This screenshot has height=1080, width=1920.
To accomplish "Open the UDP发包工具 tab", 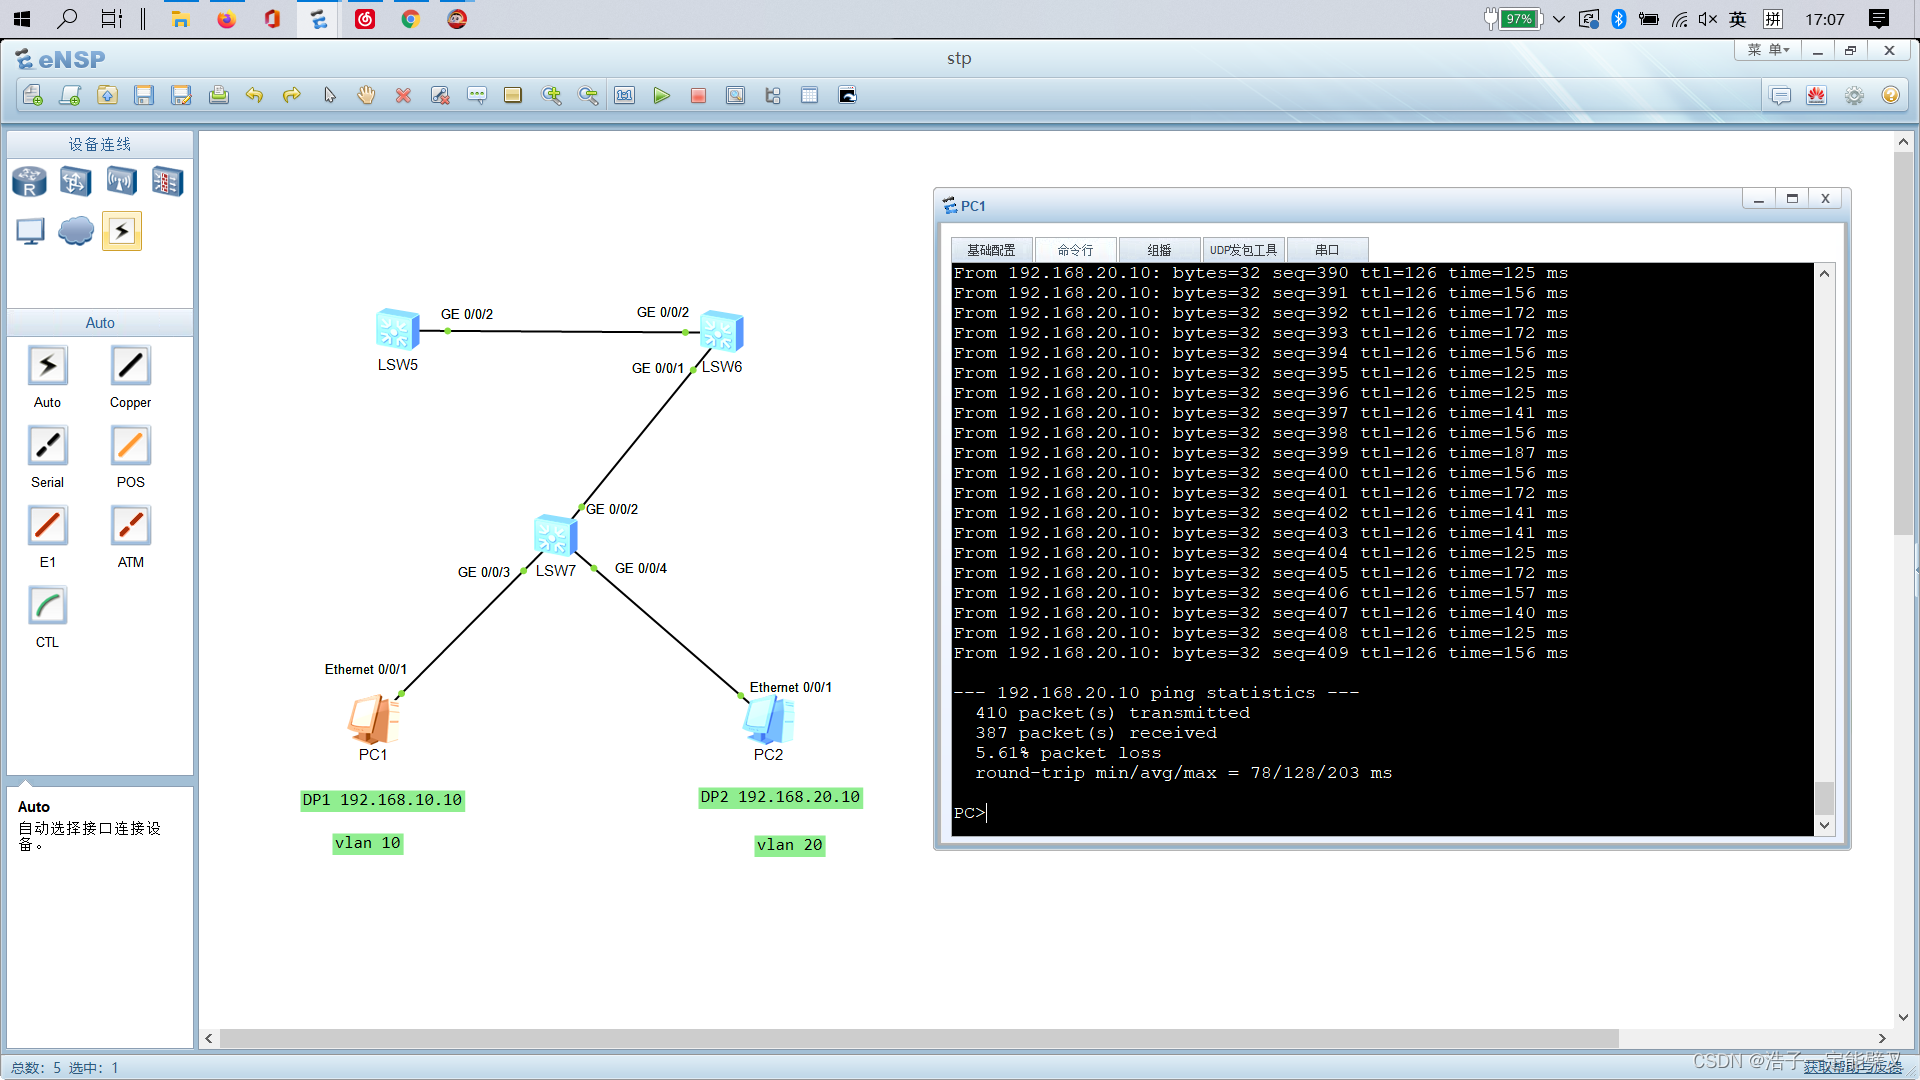I will click(1243, 250).
